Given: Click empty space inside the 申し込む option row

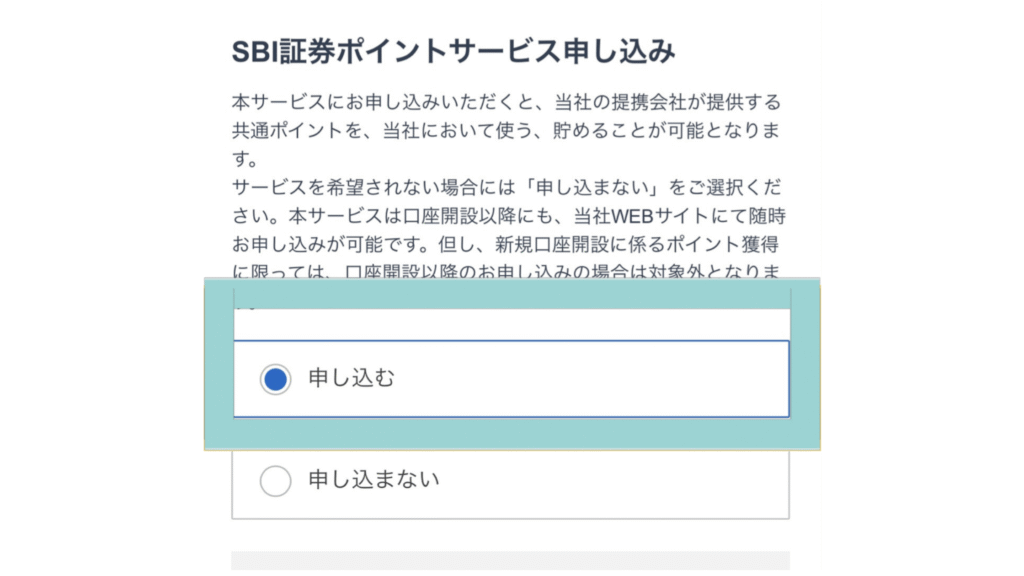Looking at the screenshot, I should (600, 379).
